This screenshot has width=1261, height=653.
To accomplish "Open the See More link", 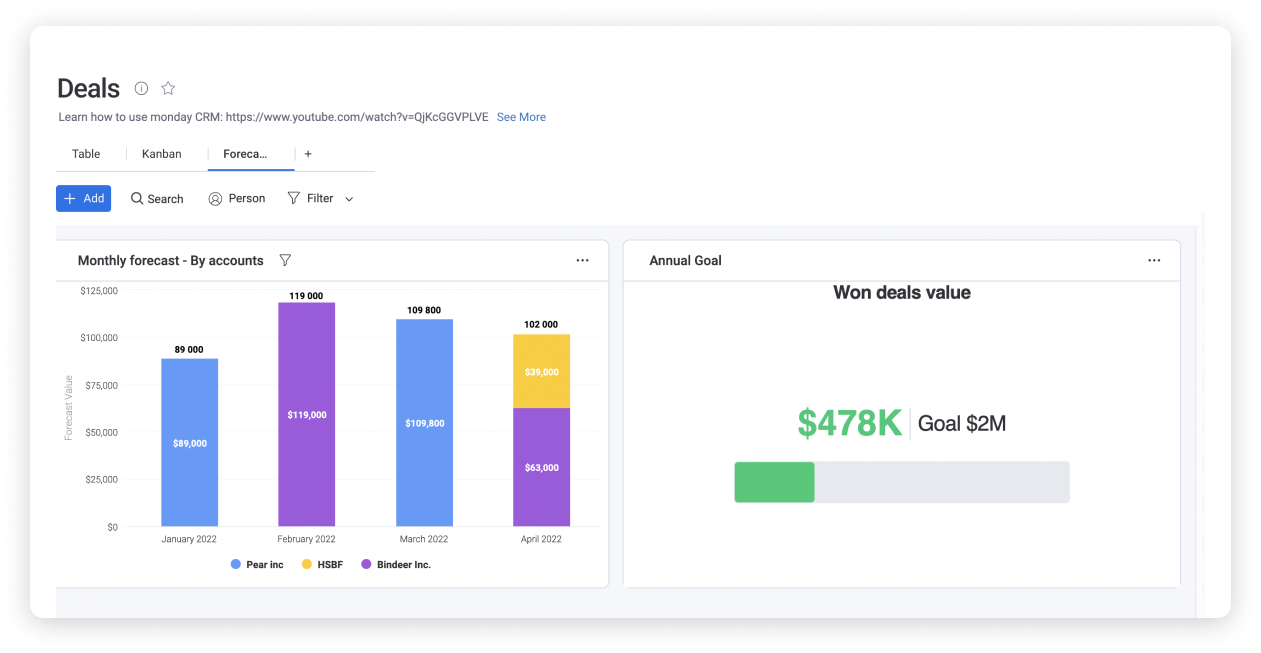I will click(521, 117).
